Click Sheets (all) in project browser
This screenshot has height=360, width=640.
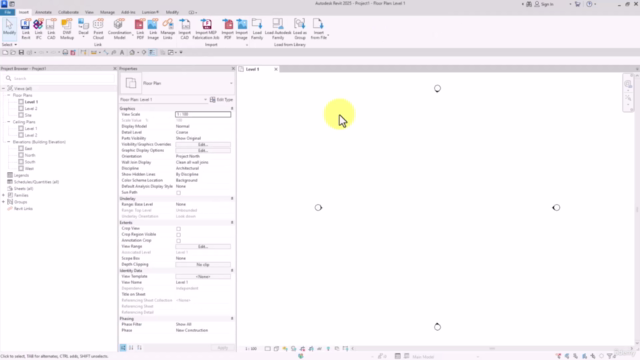point(23,189)
